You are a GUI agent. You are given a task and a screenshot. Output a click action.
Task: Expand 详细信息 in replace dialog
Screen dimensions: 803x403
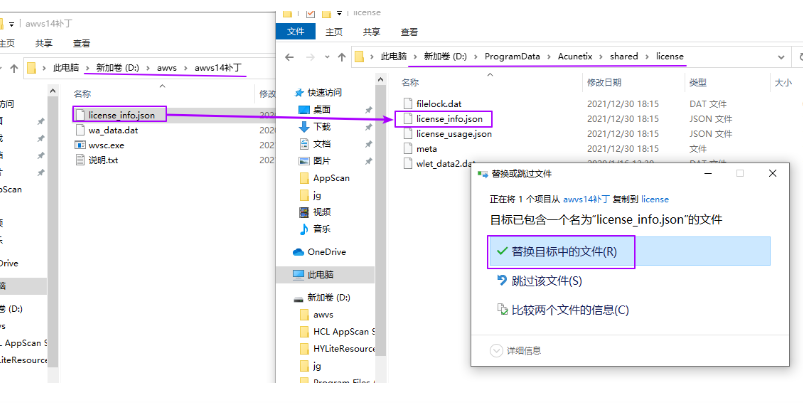(516, 351)
